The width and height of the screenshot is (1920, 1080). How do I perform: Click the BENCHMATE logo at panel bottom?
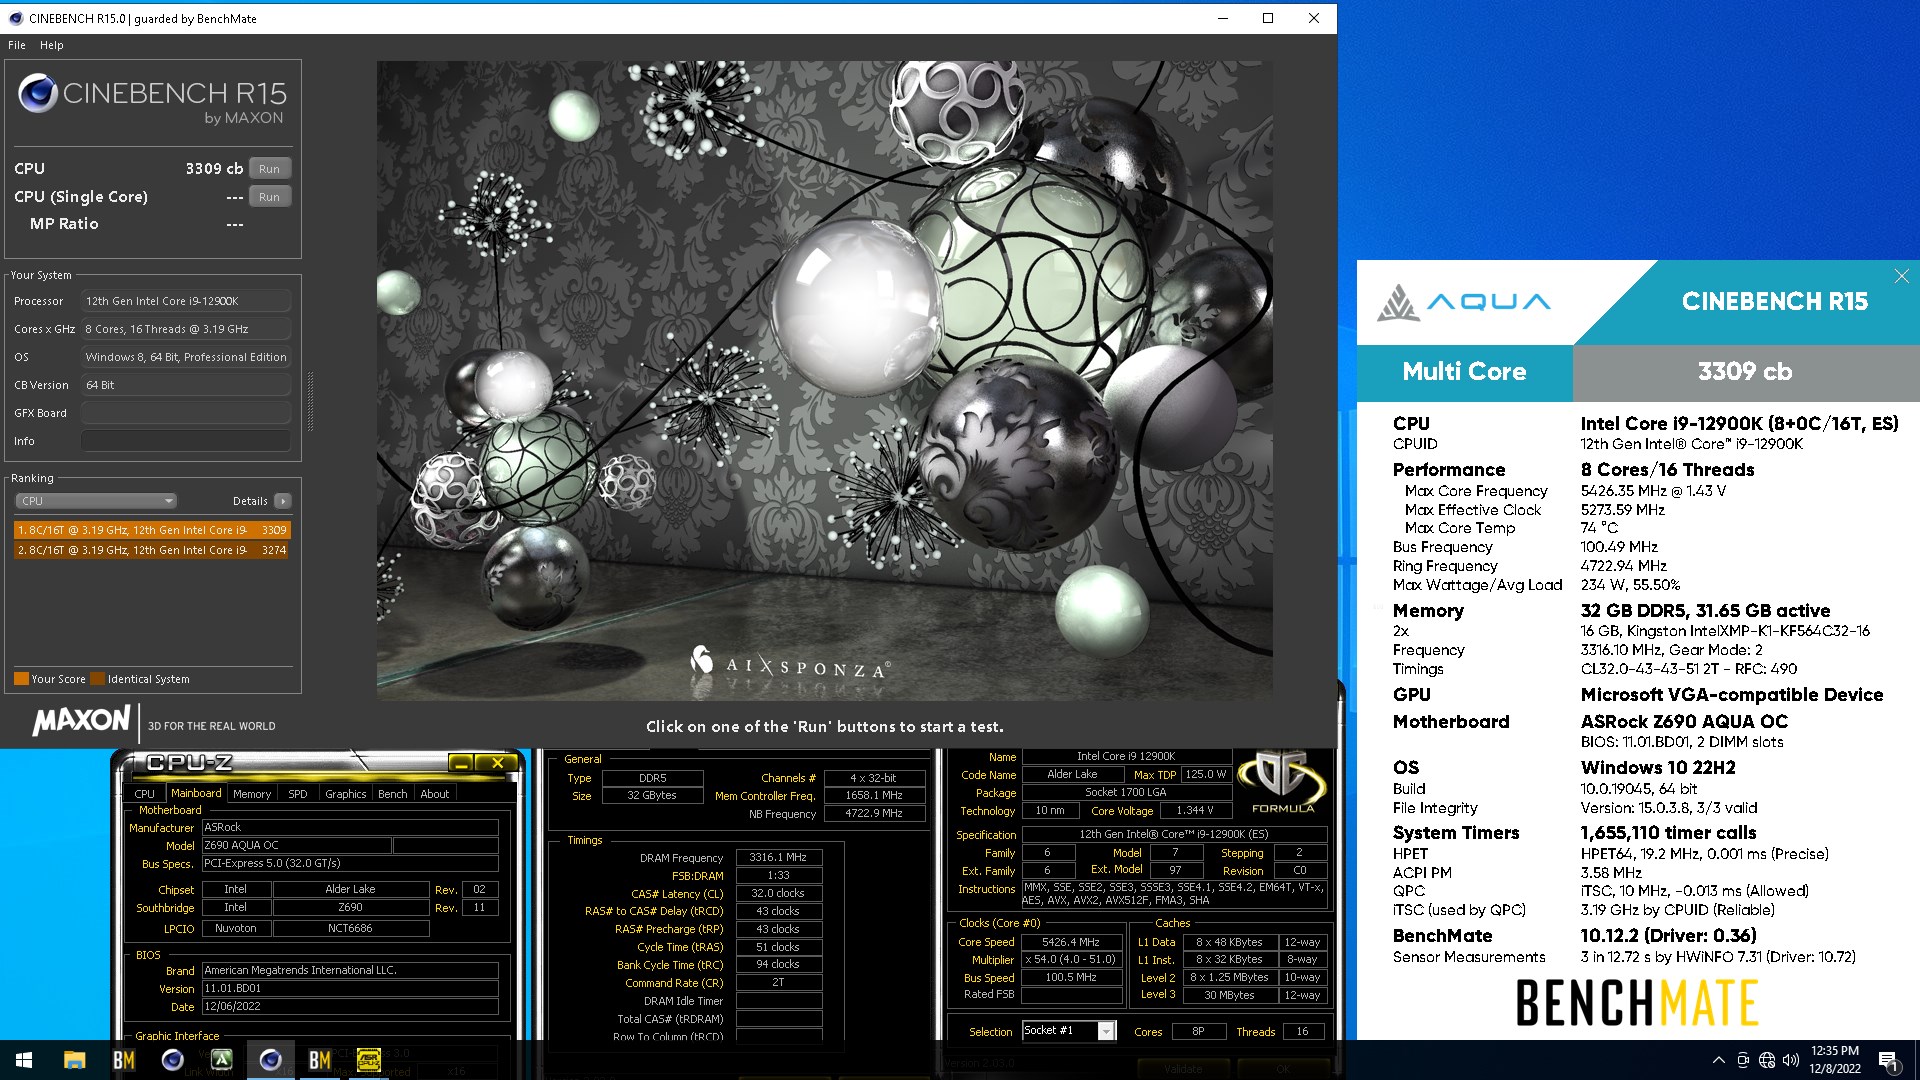1637,1003
